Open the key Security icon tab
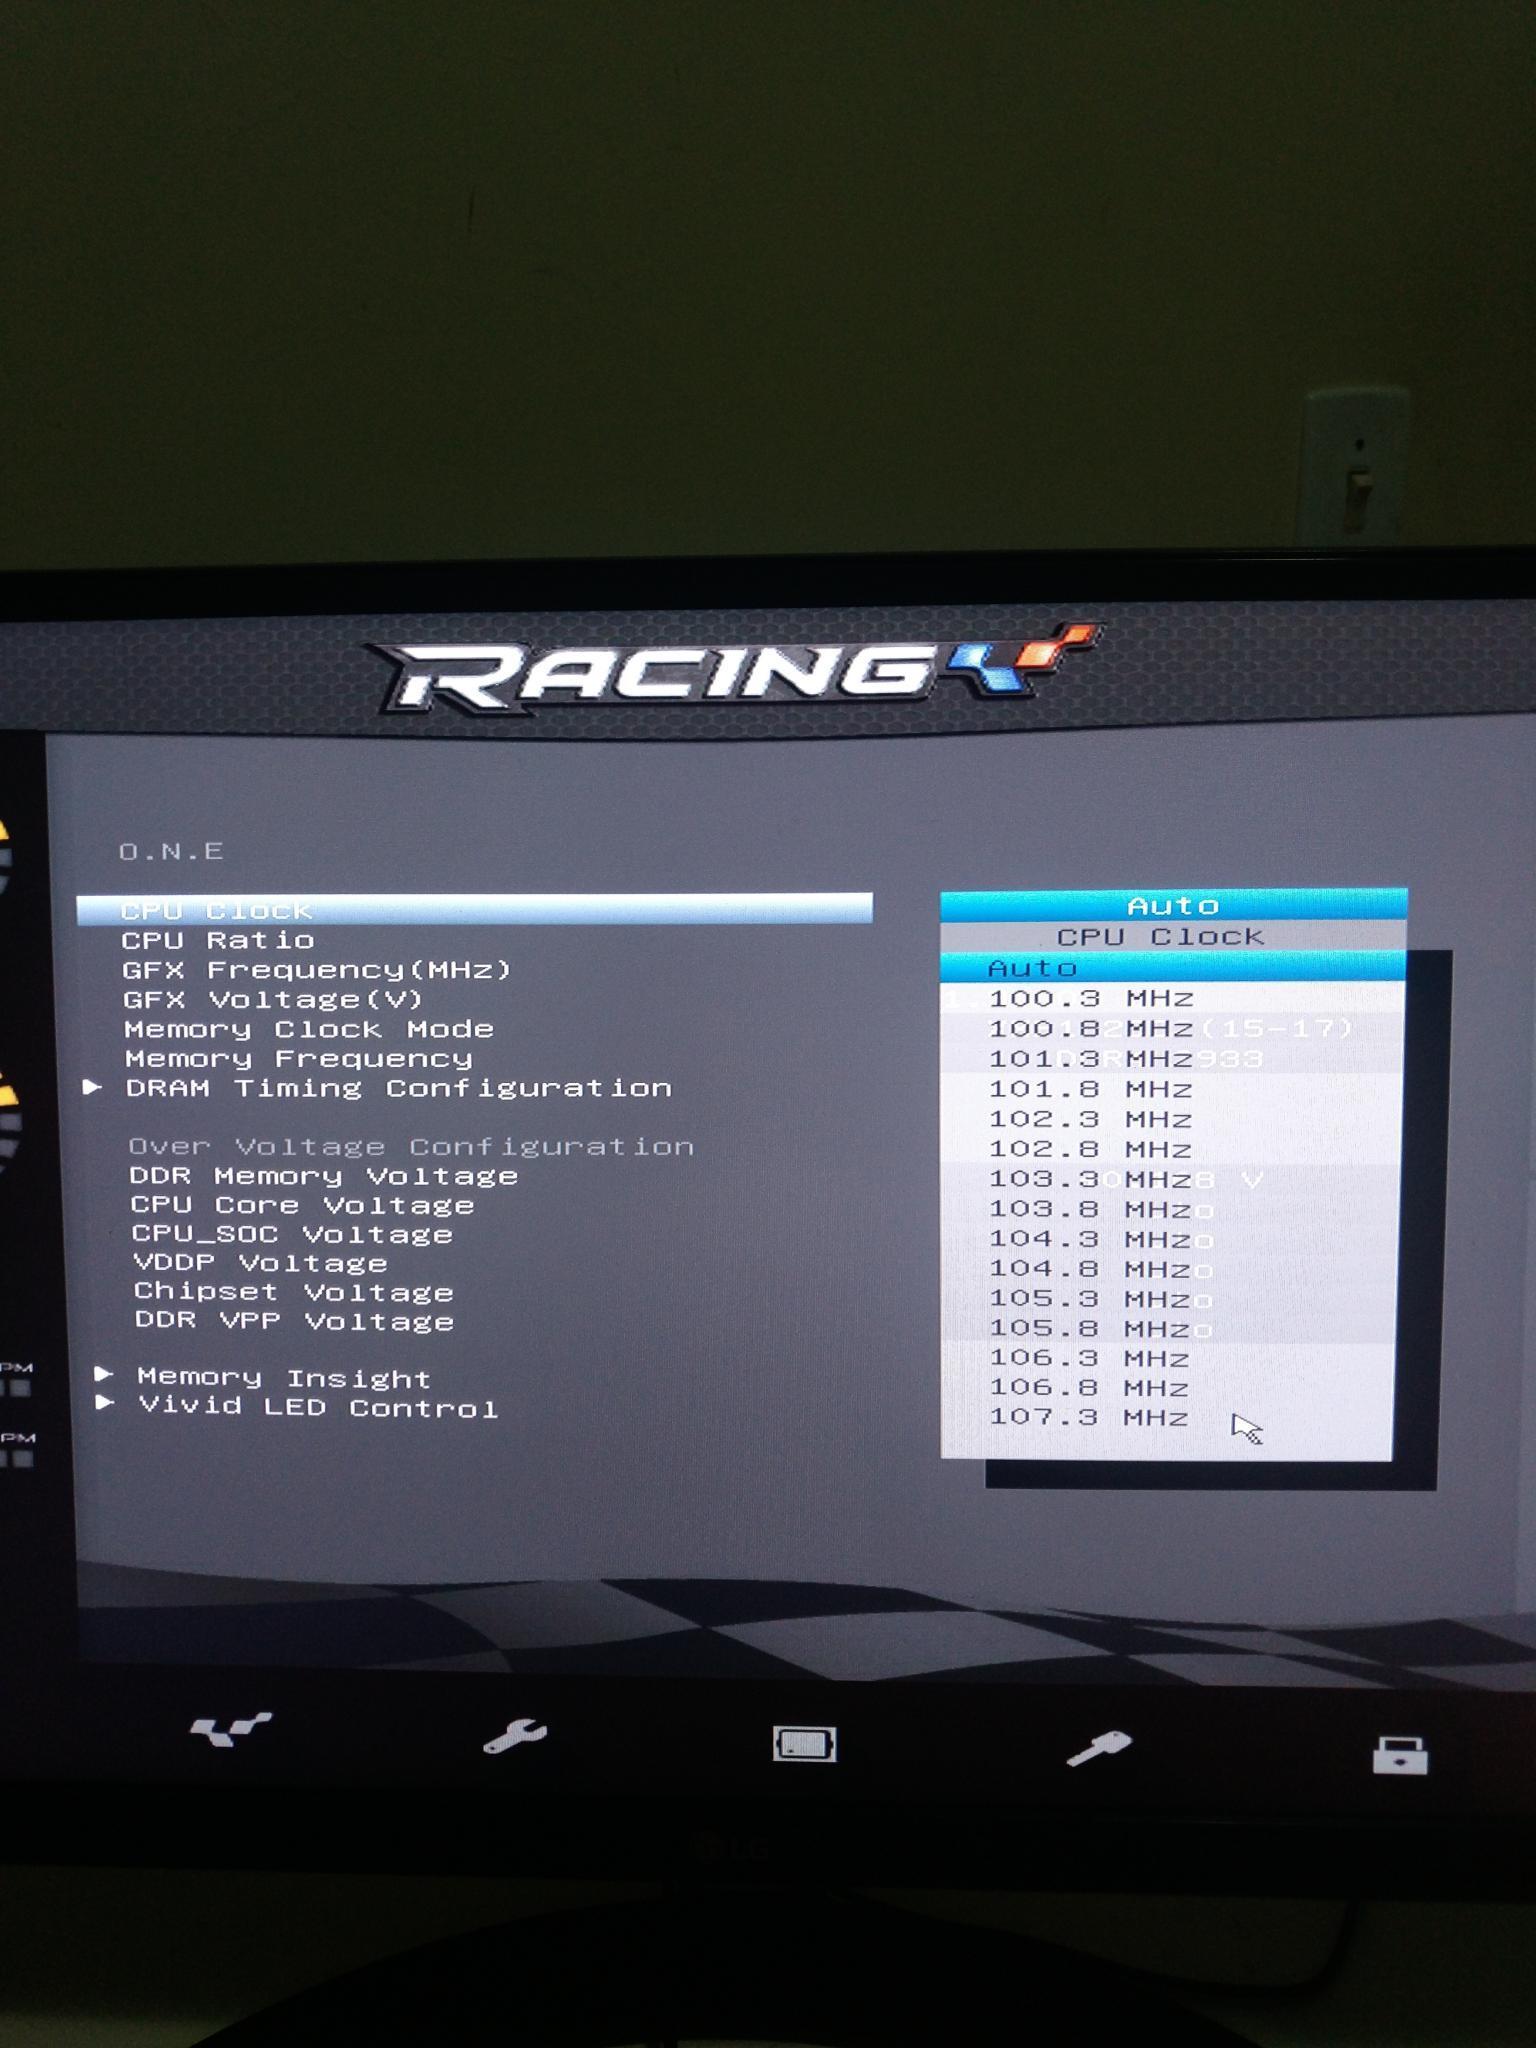The width and height of the screenshot is (1536, 2048). coord(1098,1749)
